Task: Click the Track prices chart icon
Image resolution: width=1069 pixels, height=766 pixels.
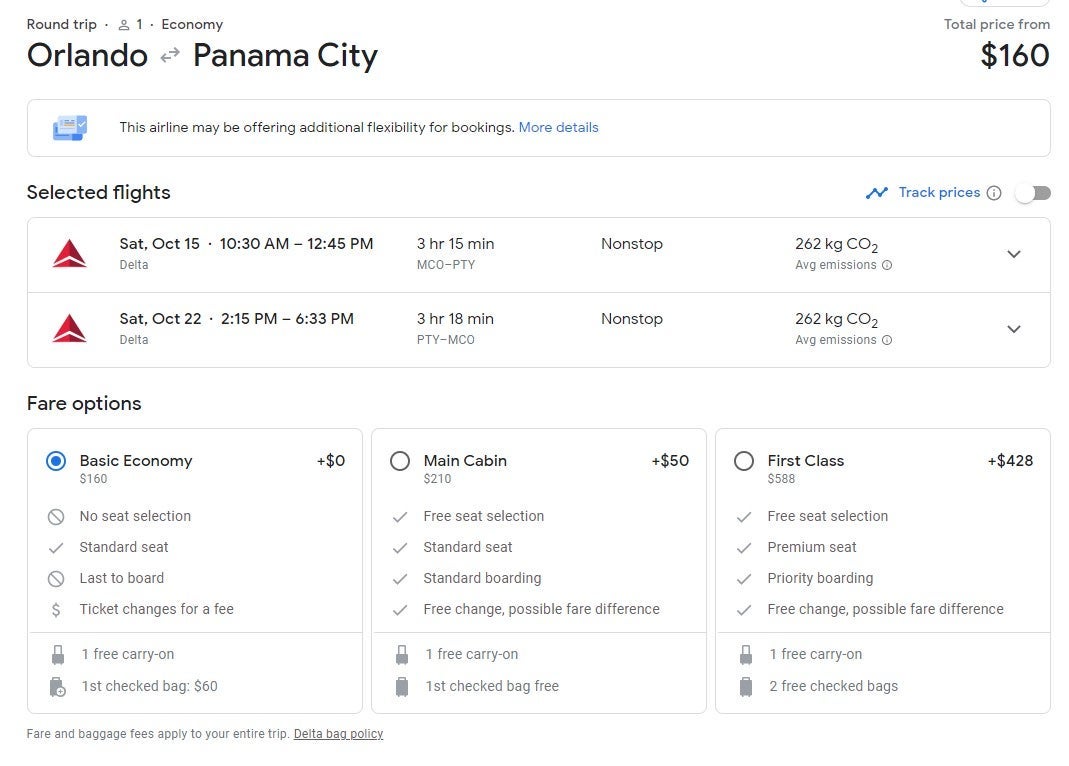Action: [x=877, y=193]
